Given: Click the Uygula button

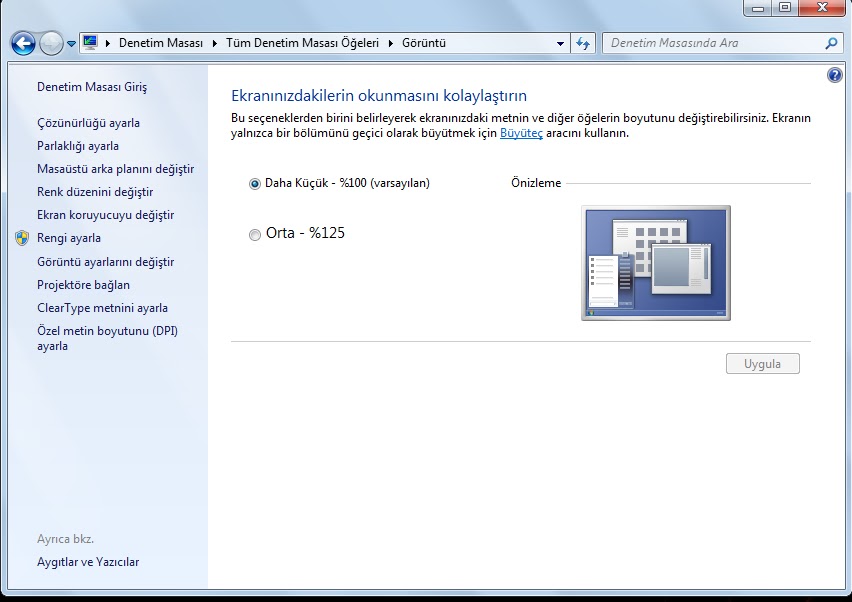Looking at the screenshot, I should pos(762,364).
